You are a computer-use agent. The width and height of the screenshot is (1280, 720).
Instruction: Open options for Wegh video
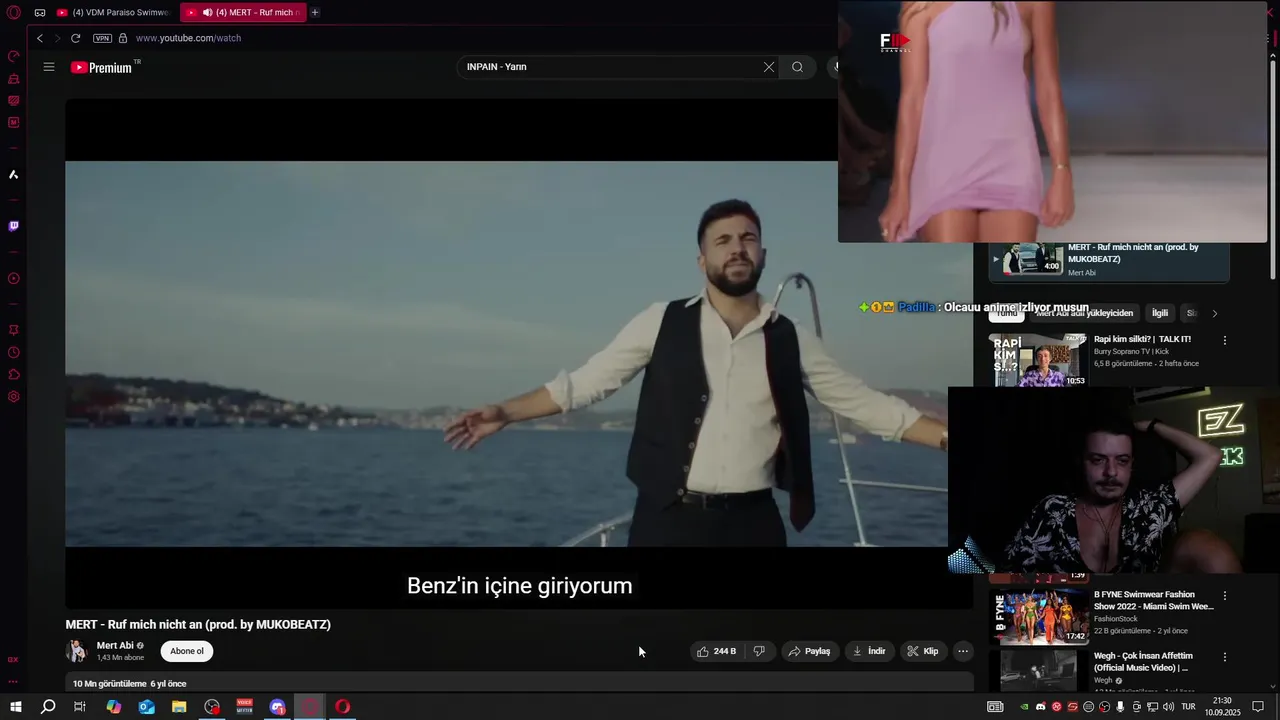[1224, 657]
